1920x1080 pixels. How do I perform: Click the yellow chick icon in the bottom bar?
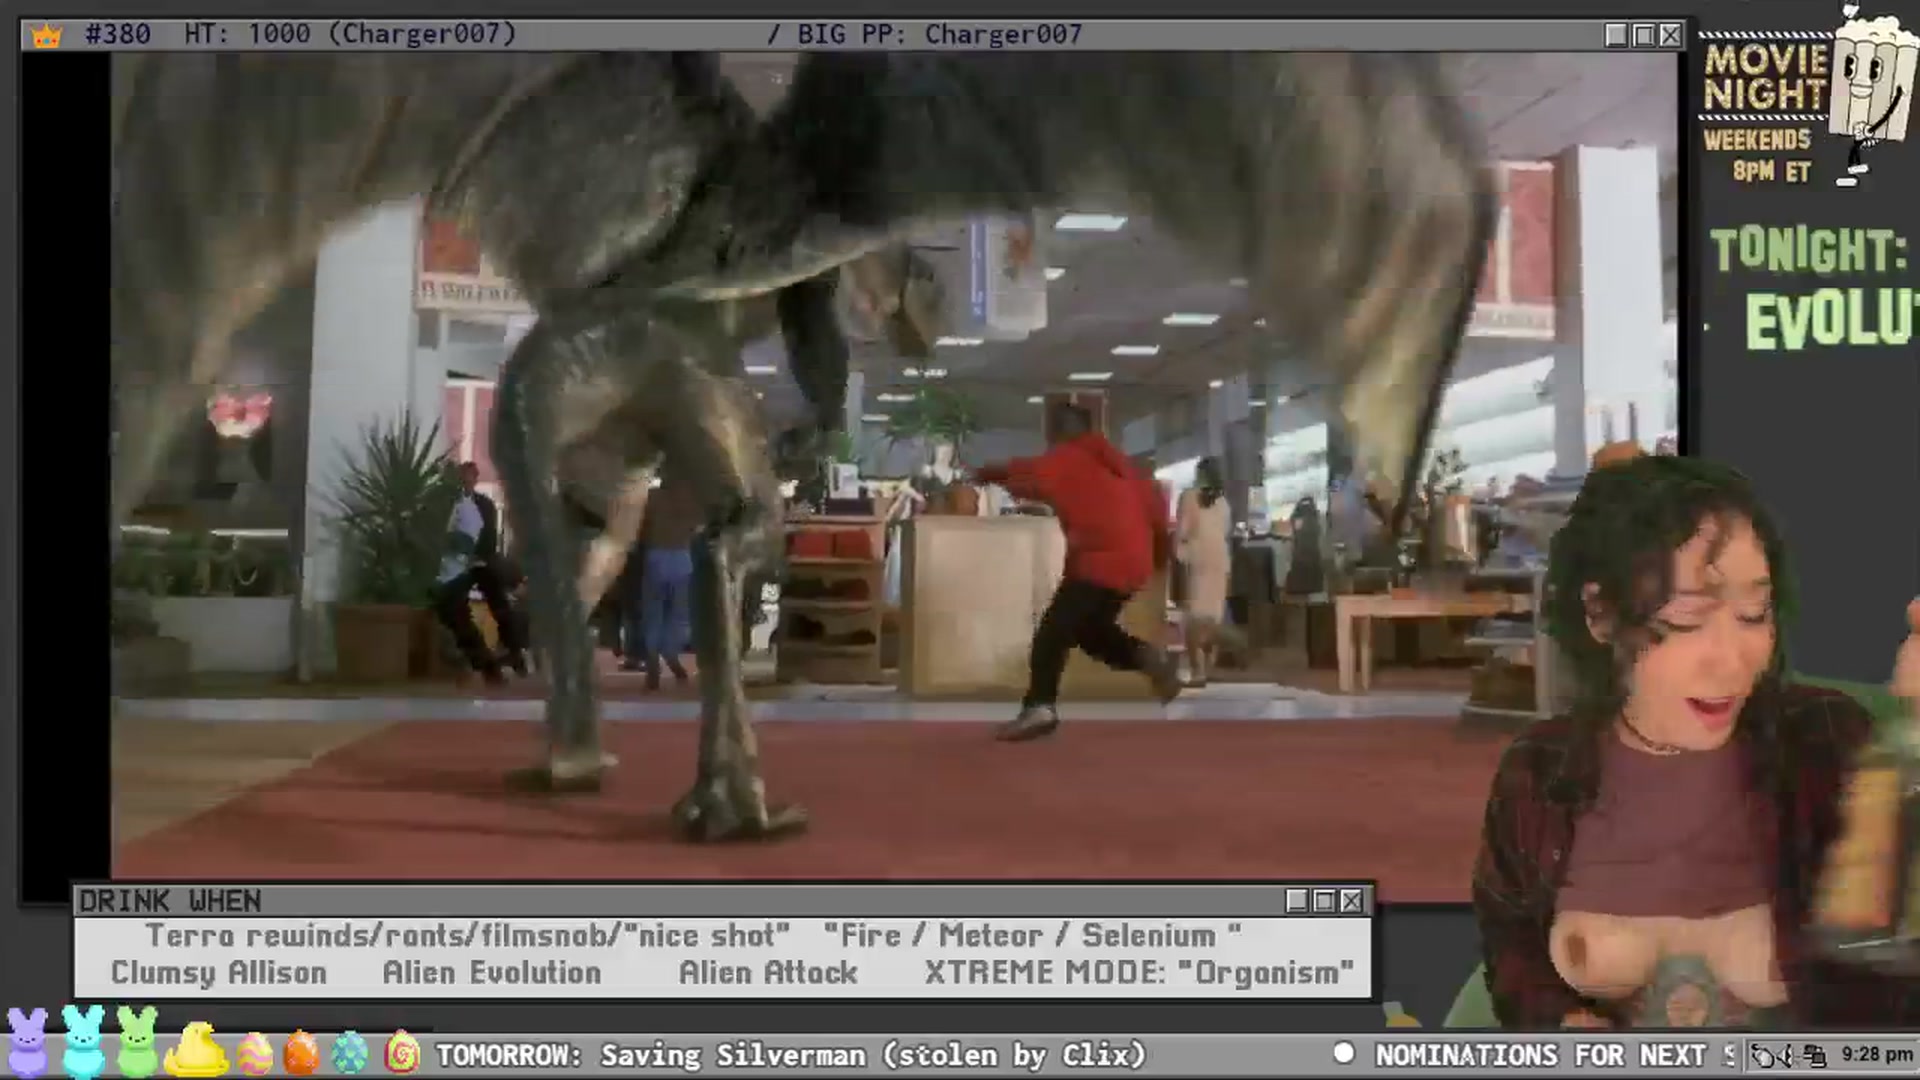click(x=196, y=1049)
